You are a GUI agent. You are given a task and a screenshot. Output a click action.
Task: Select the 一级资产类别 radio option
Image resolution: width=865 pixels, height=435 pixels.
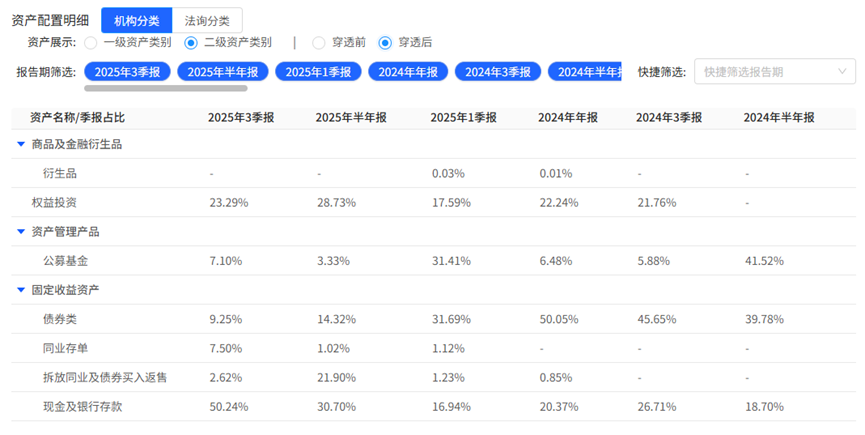(91, 43)
